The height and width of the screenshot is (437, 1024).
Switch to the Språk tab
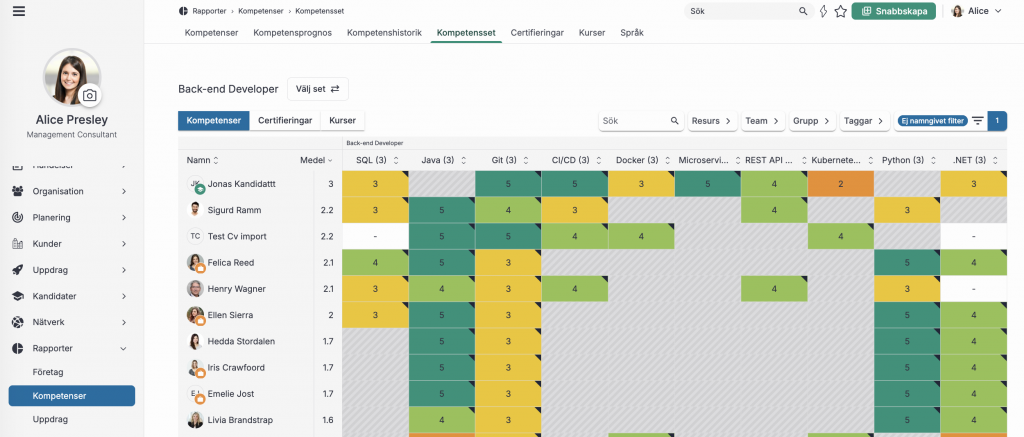point(632,33)
